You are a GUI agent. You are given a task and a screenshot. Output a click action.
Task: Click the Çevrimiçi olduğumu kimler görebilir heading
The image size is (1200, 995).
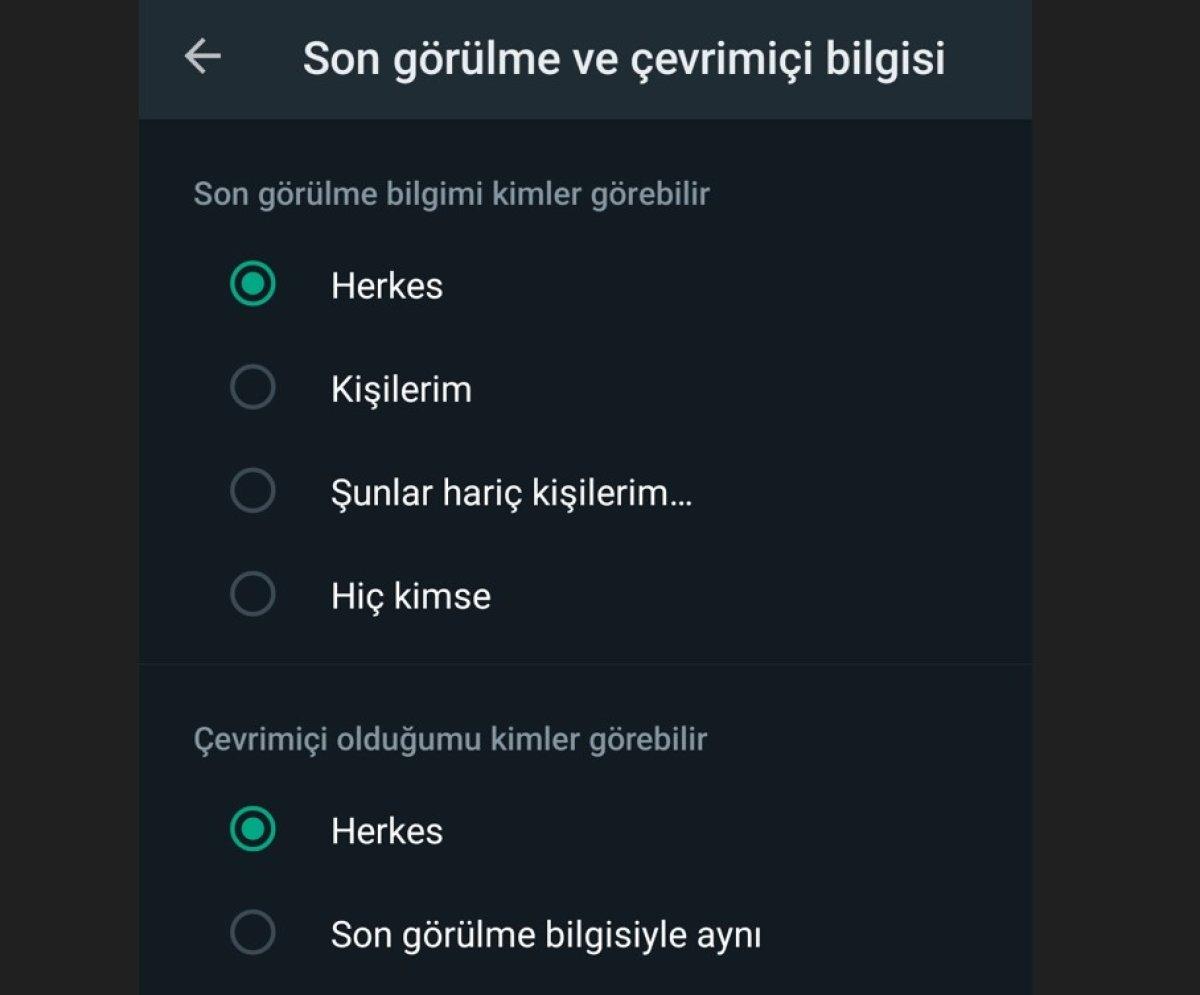coord(448,738)
